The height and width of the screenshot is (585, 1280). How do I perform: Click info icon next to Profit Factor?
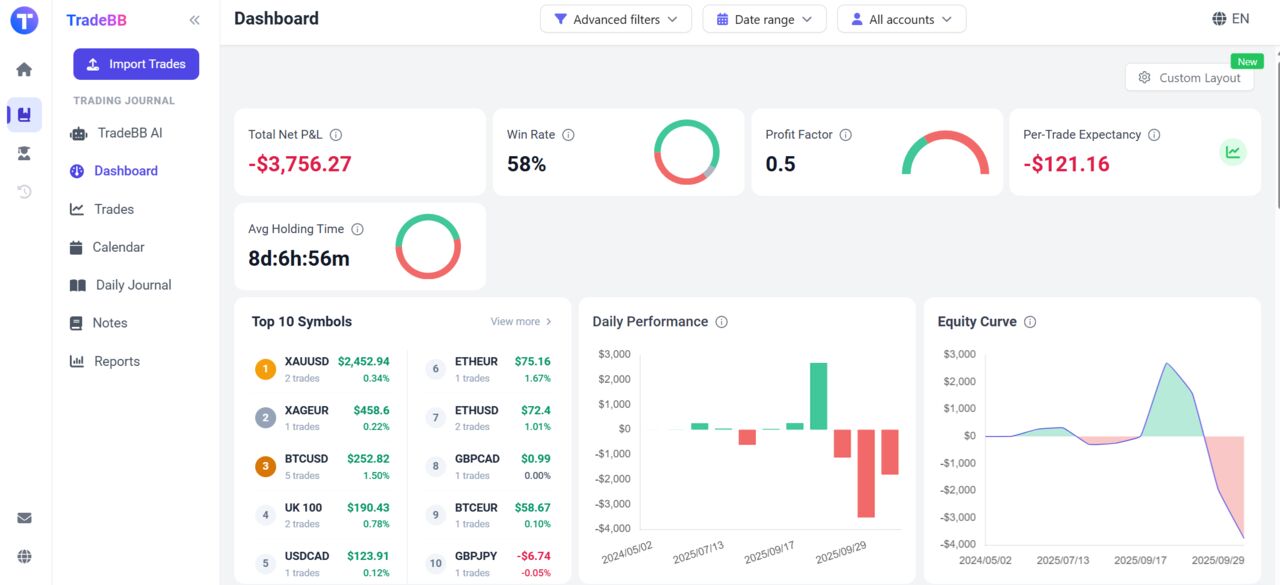[845, 135]
